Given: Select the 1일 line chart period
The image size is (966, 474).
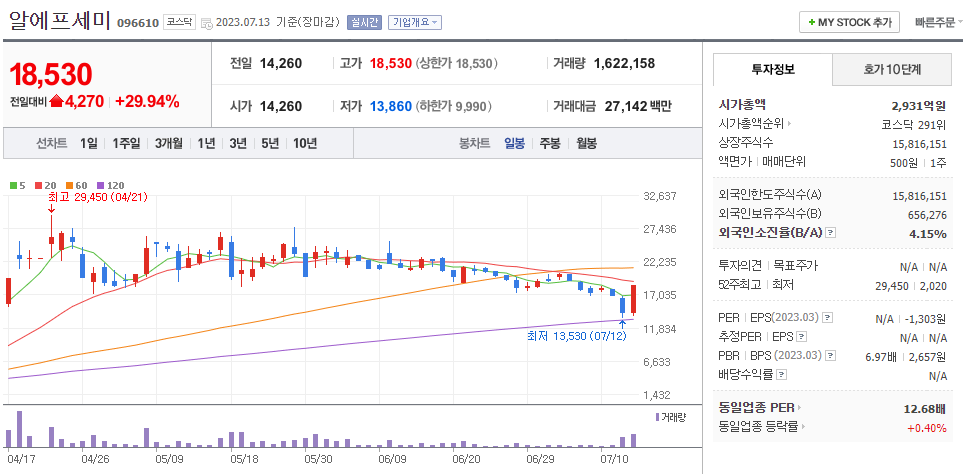Looking at the screenshot, I should click(88, 144).
